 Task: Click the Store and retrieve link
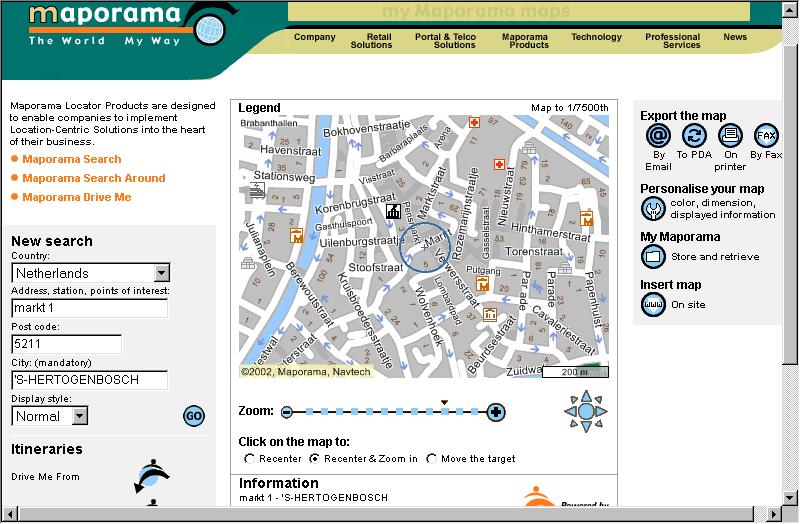[715, 257]
